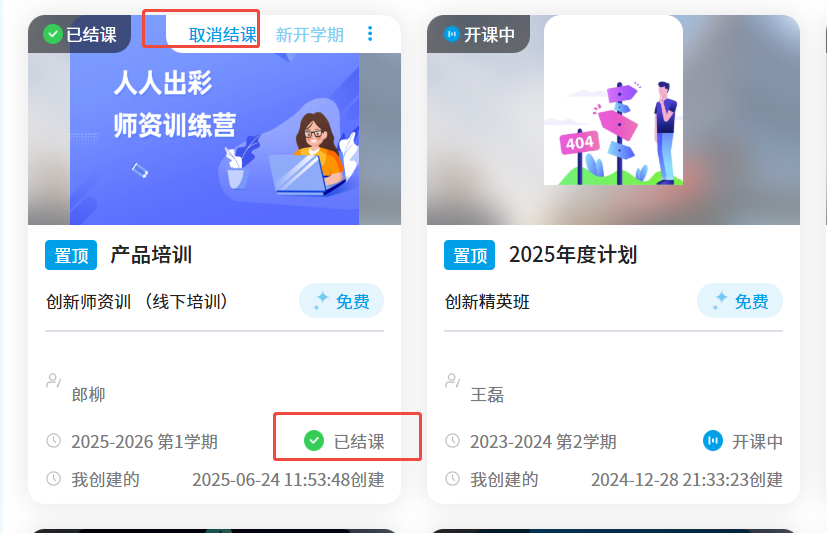Open the 404 signpost cover image

coord(613,100)
